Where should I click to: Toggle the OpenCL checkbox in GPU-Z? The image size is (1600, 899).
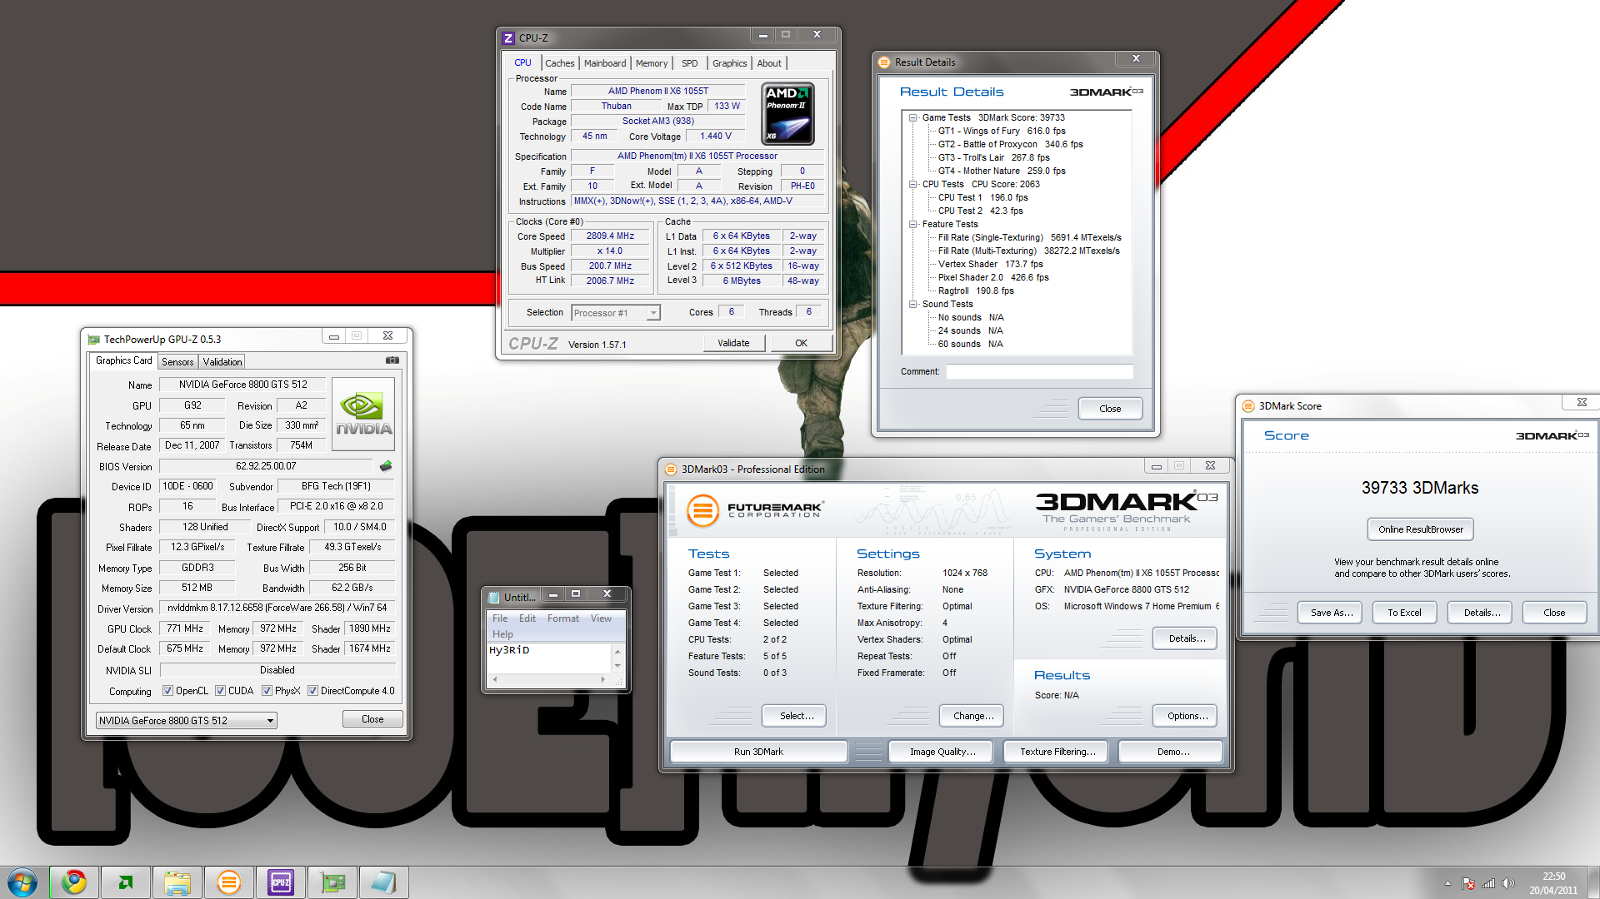(x=168, y=691)
